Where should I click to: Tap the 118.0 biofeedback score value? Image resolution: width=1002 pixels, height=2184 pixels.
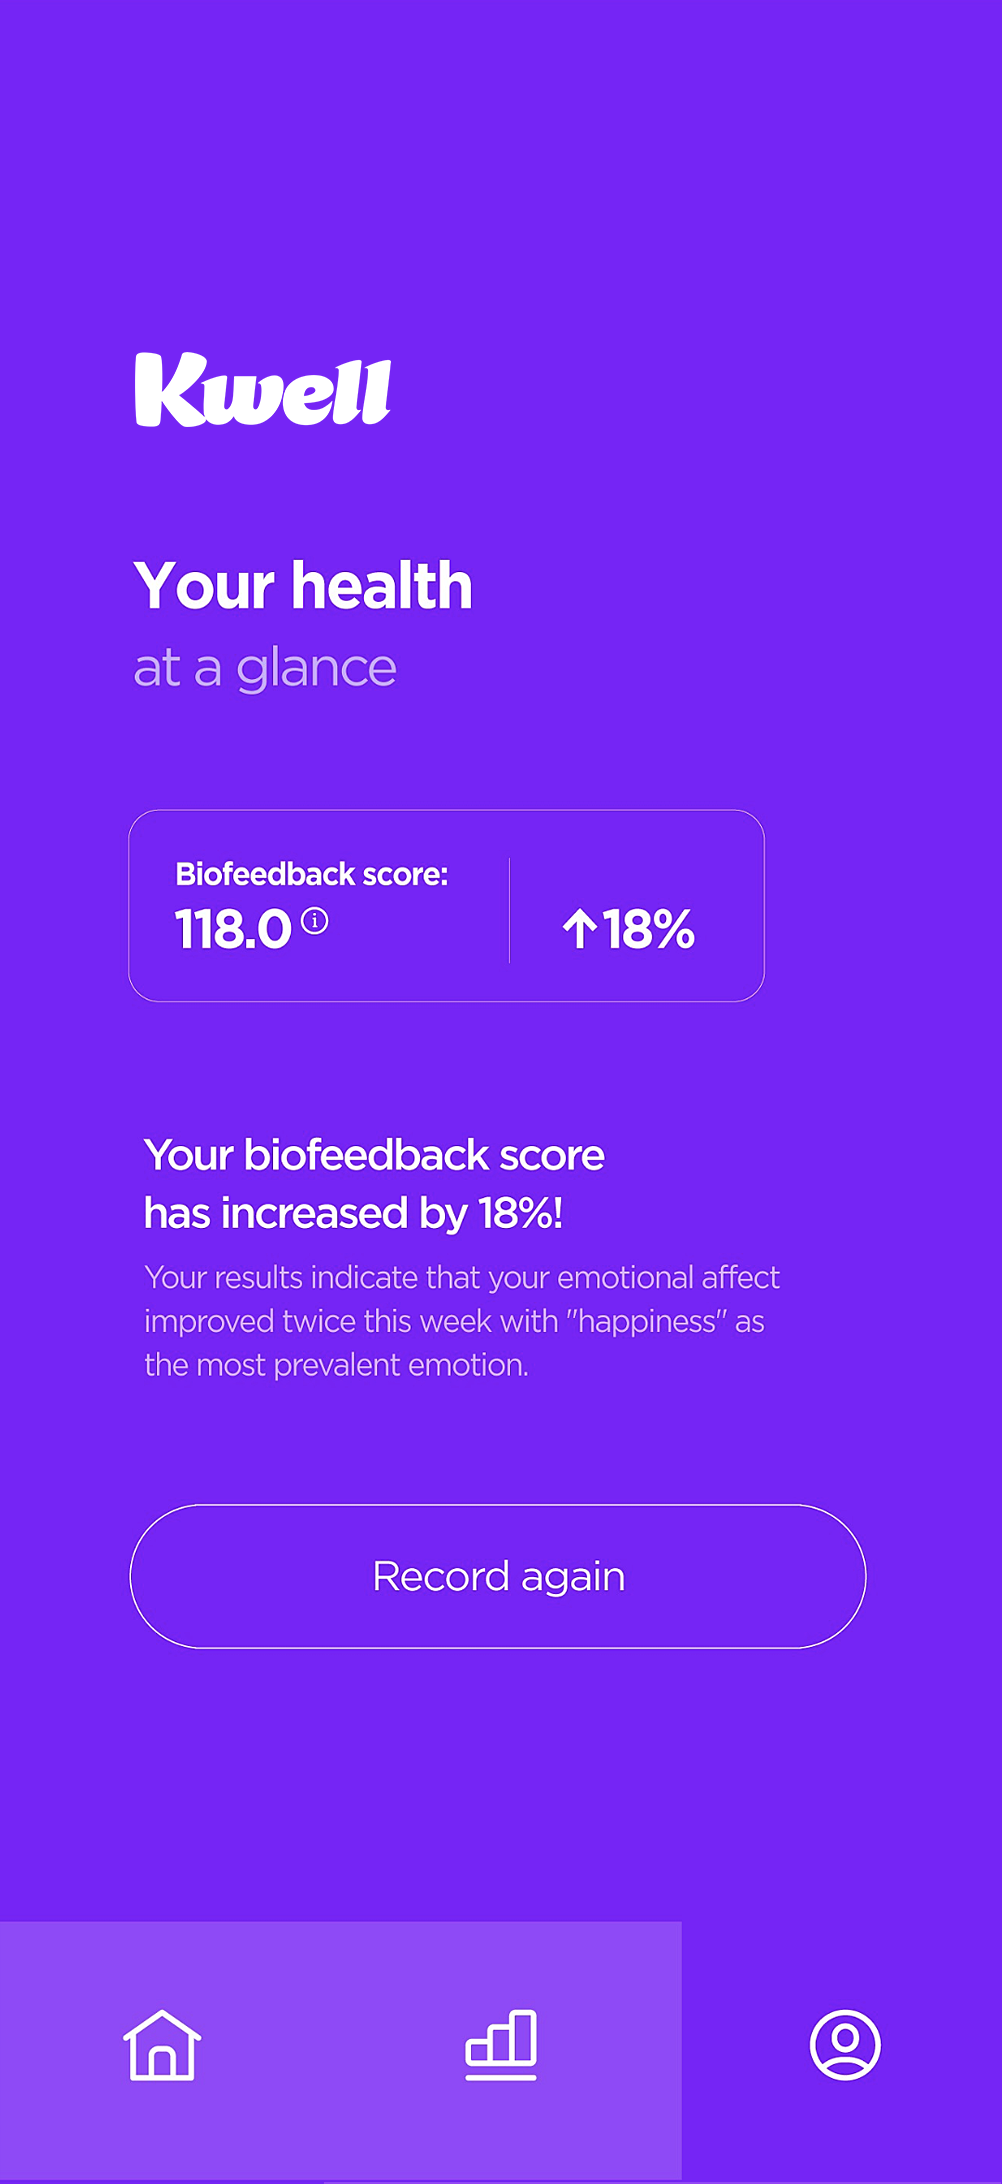coord(233,929)
